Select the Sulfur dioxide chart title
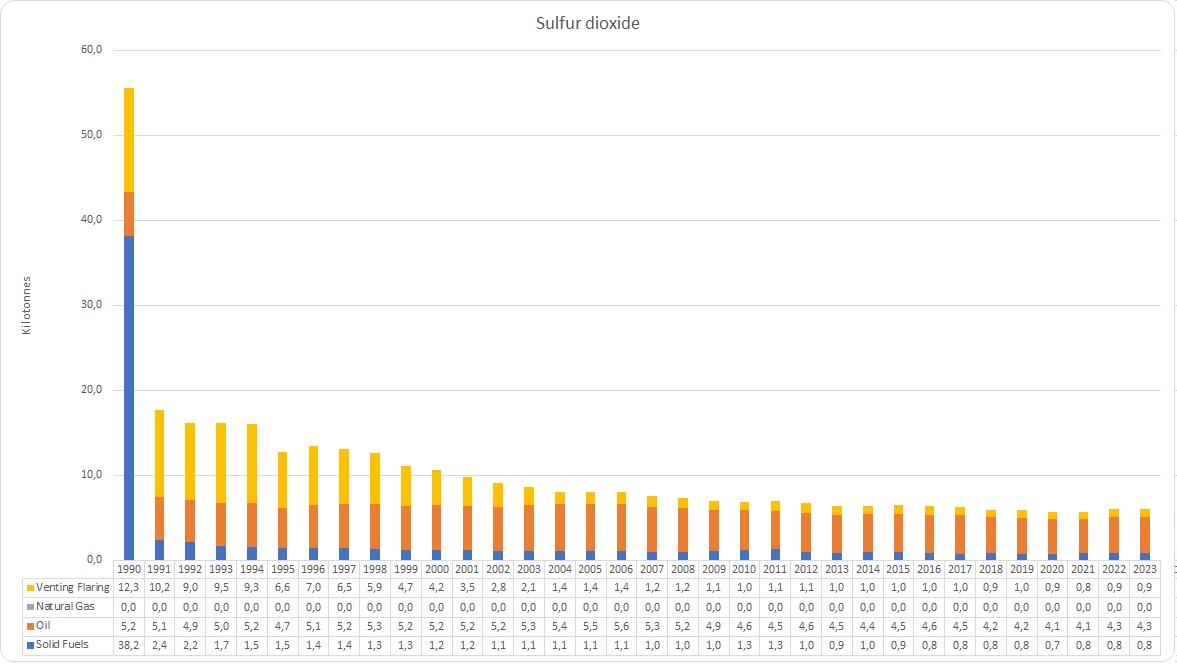Viewport: 1177px width, 665px height. [588, 23]
